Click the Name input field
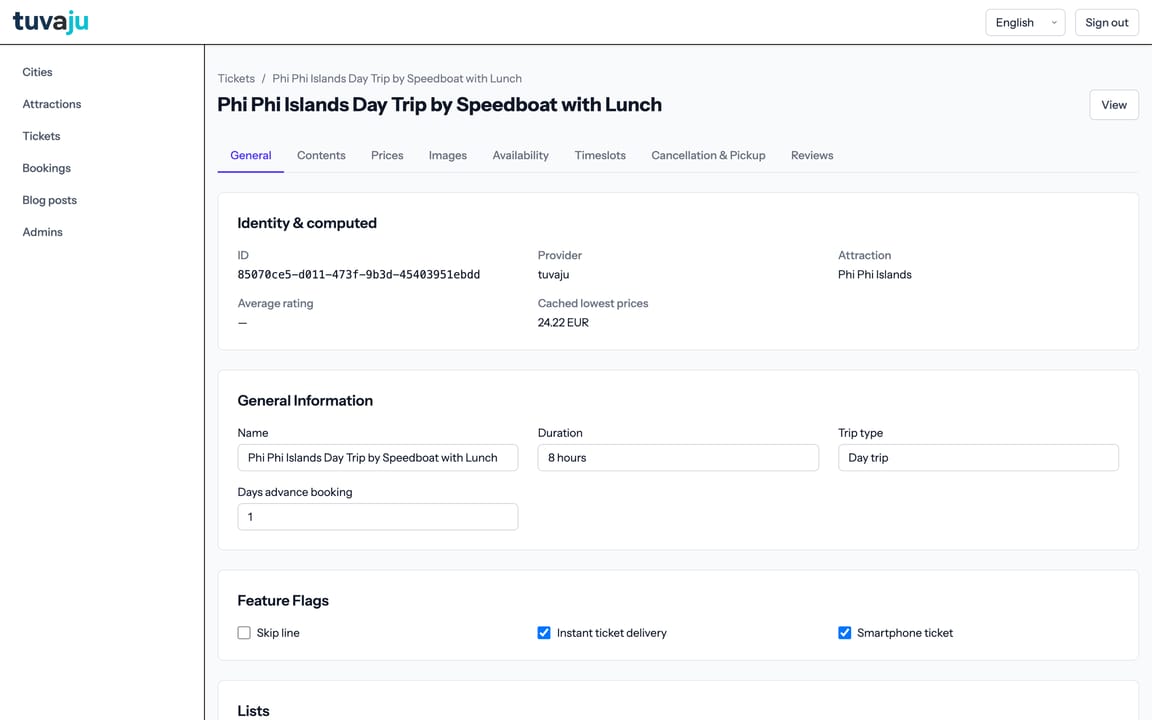The width and height of the screenshot is (1152, 720). [378, 458]
